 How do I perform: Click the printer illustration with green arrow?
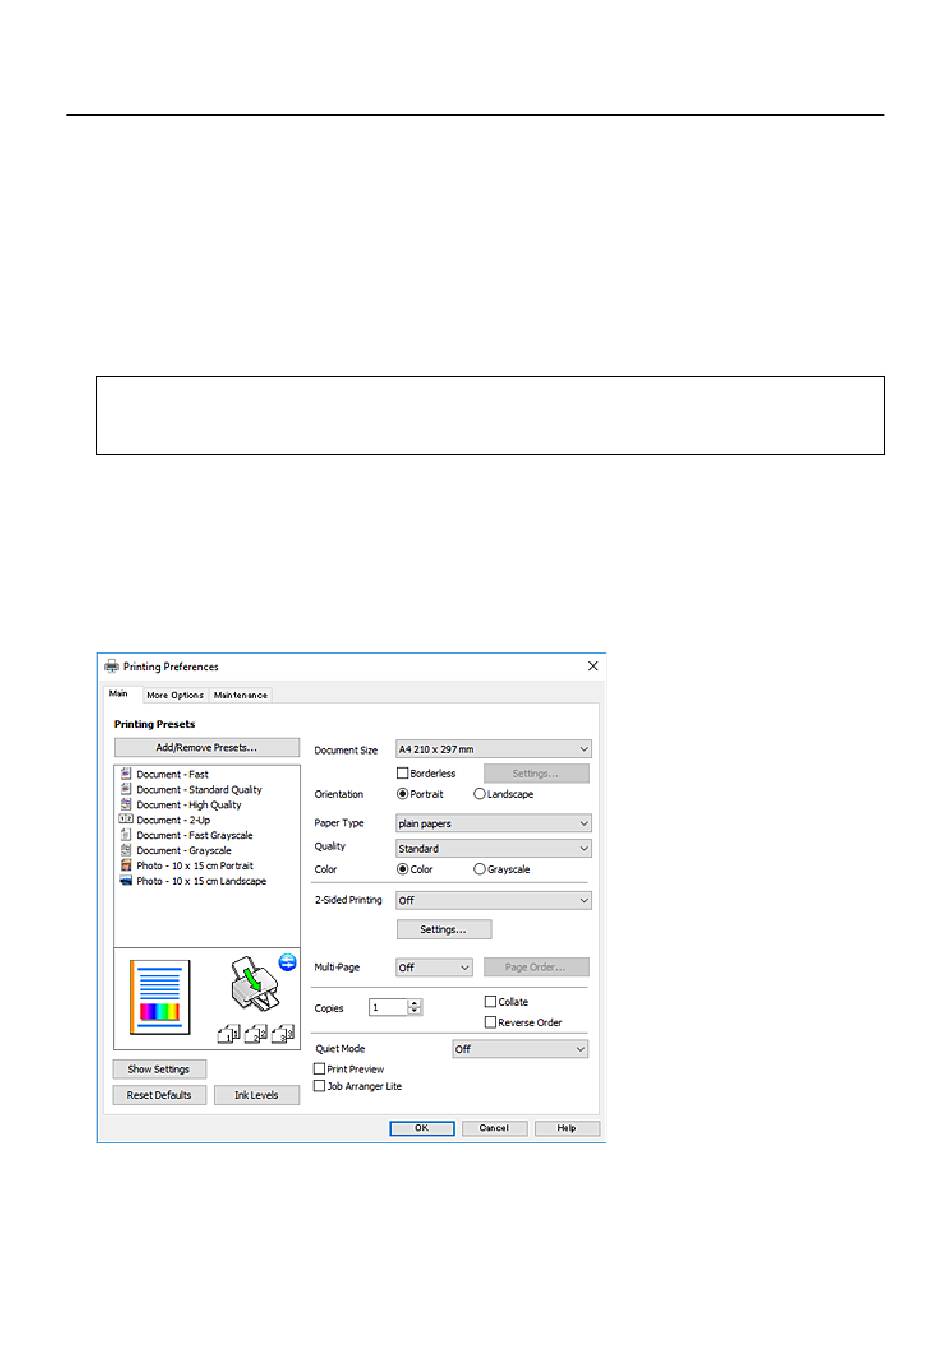tap(254, 983)
